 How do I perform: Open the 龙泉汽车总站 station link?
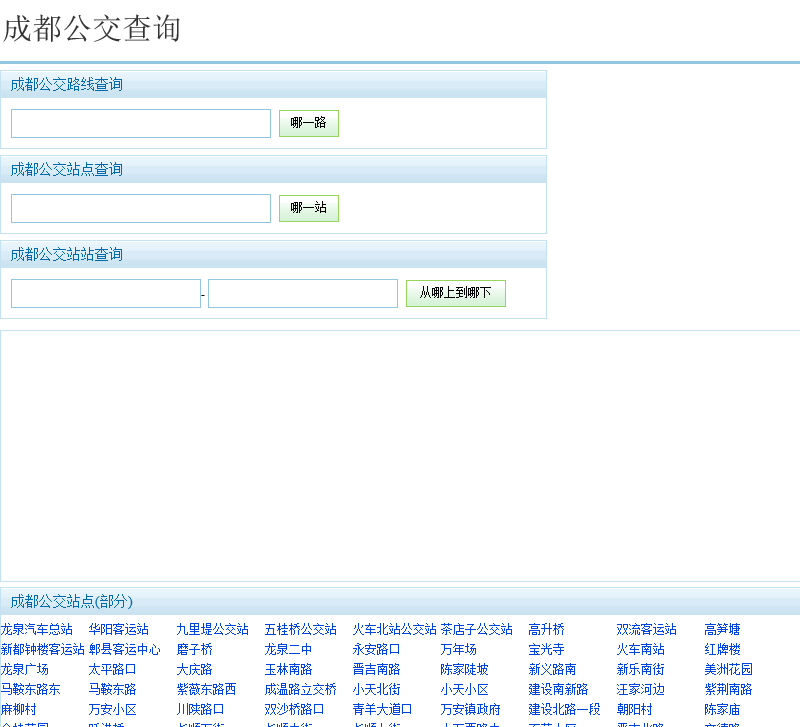coord(37,630)
